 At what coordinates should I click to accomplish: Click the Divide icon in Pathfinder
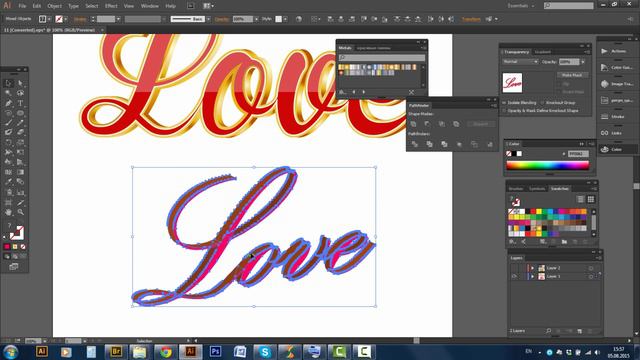click(x=415, y=144)
